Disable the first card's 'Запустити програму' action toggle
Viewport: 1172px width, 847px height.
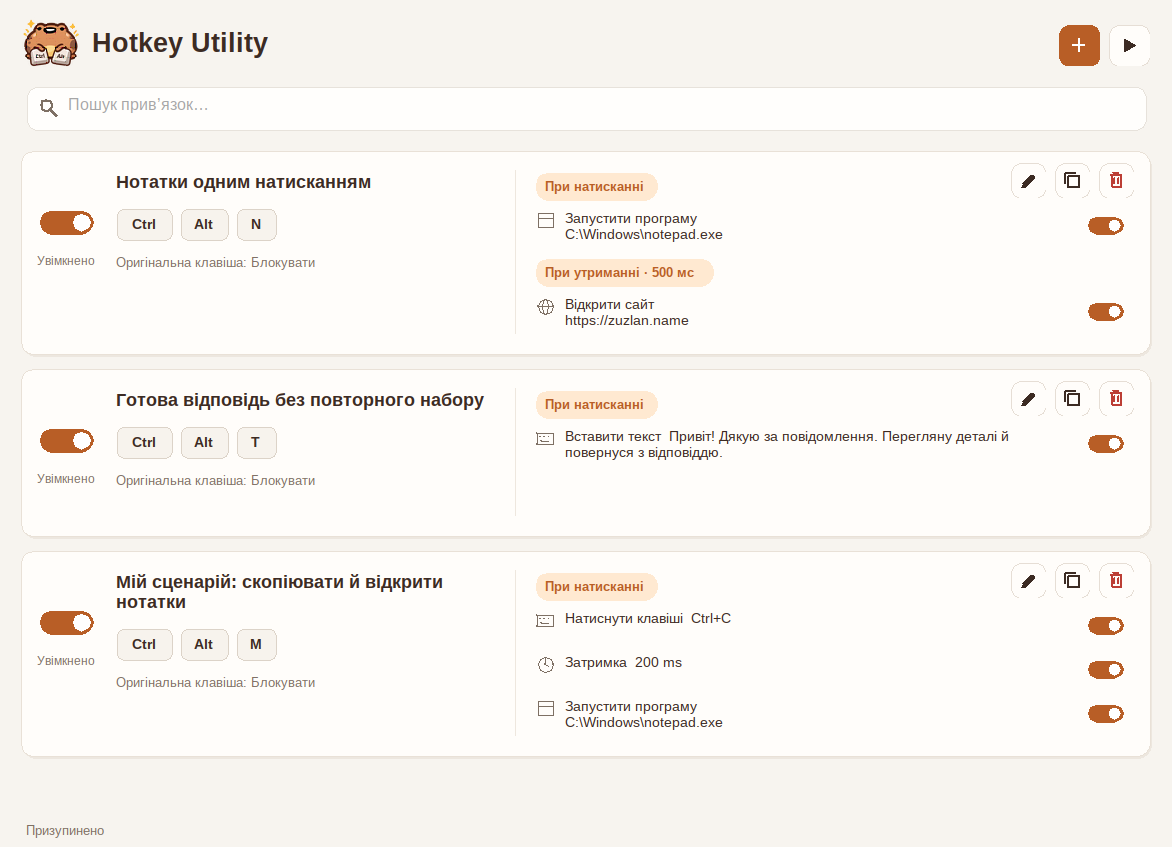click(1105, 226)
